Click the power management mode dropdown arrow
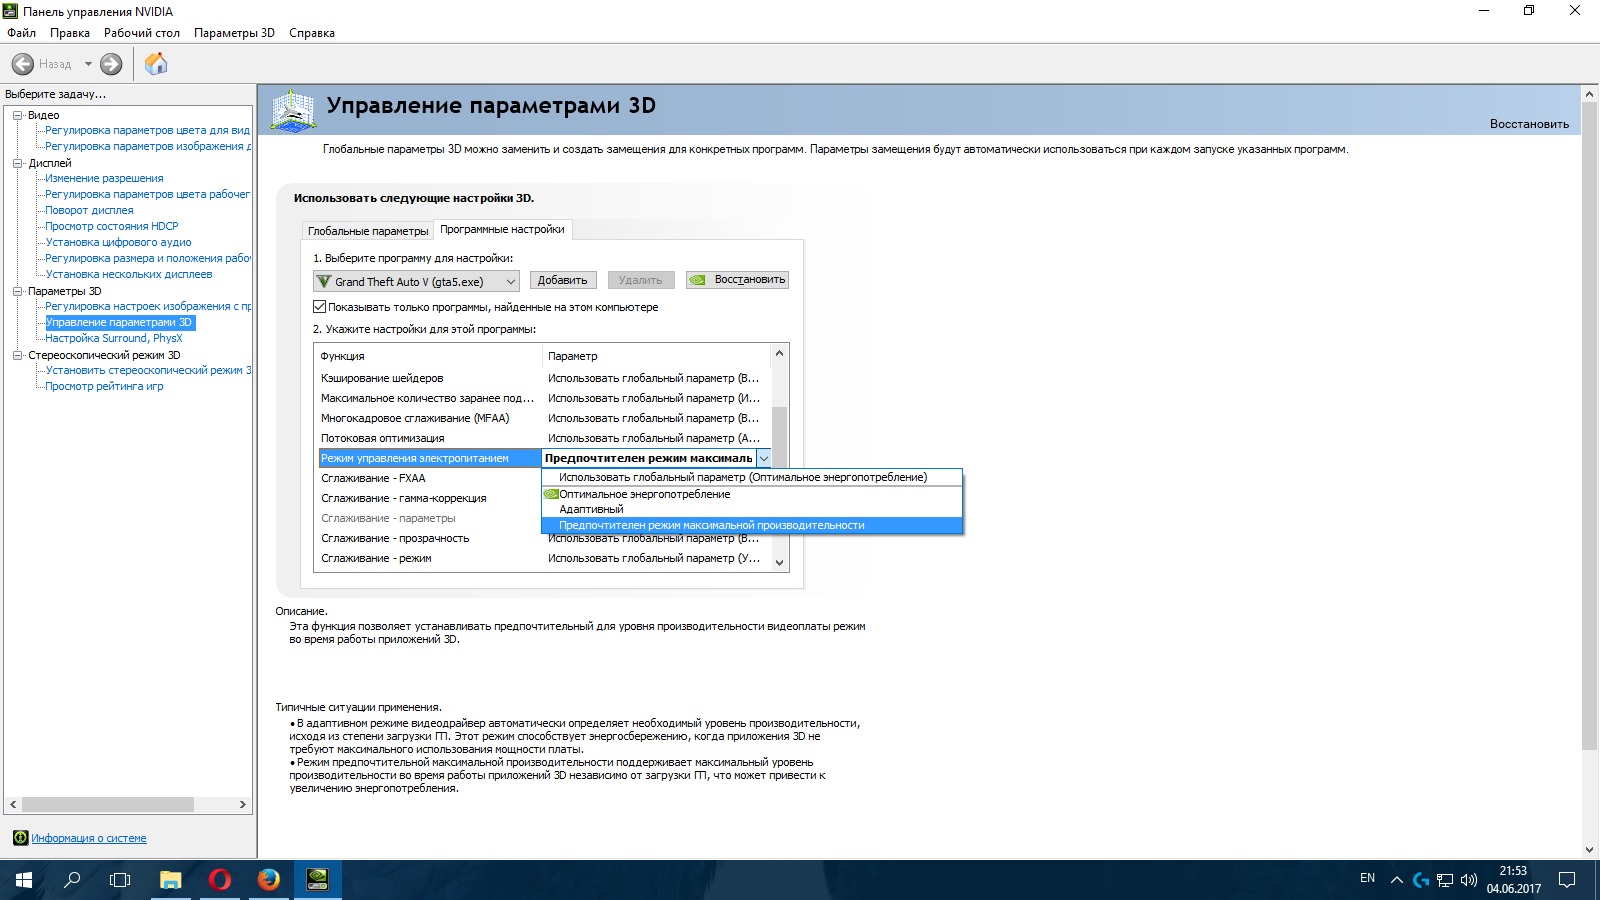Image resolution: width=1600 pixels, height=900 pixels. (763, 458)
